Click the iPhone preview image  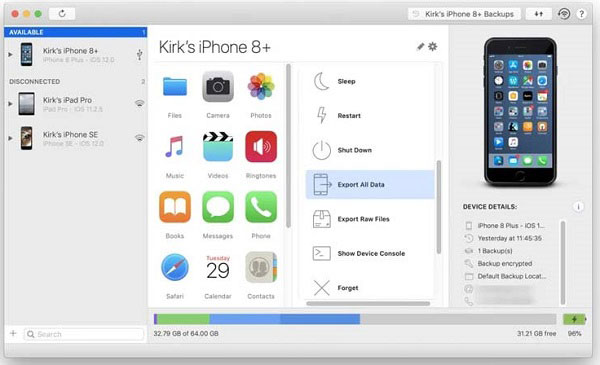coord(520,112)
